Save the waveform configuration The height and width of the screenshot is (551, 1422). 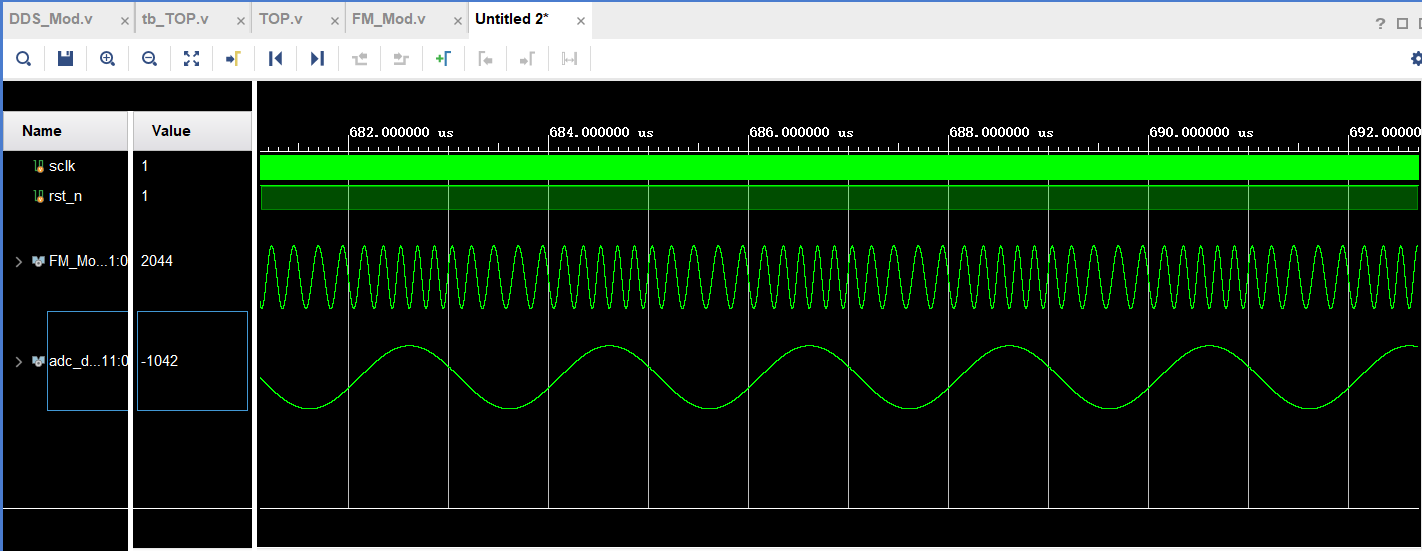tap(65, 59)
